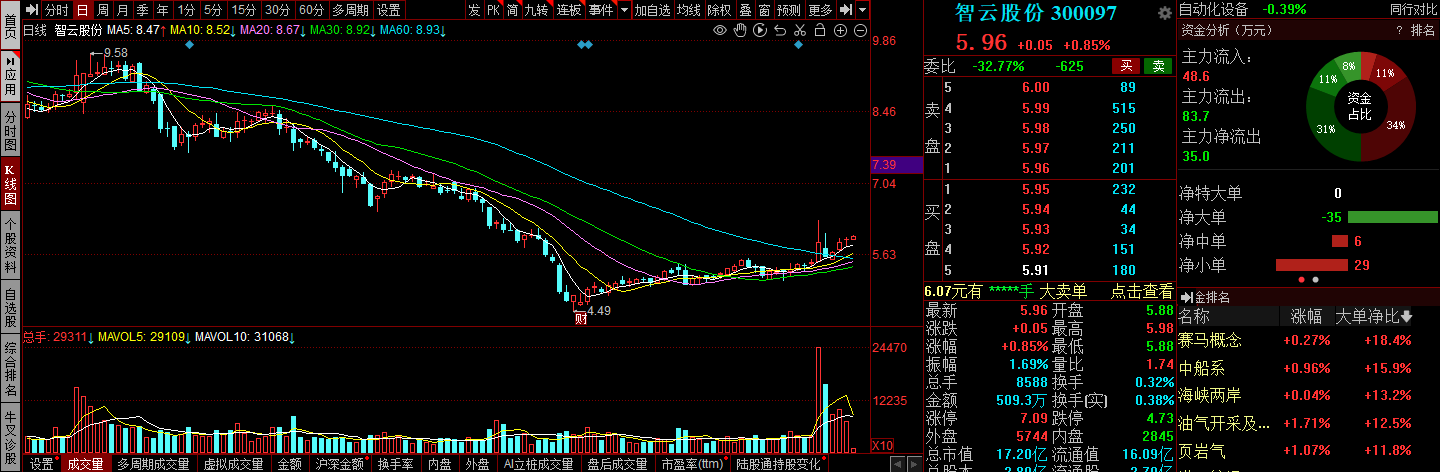Zoom out with the minus circle icon
The width and height of the screenshot is (1440, 472).
click(859, 30)
